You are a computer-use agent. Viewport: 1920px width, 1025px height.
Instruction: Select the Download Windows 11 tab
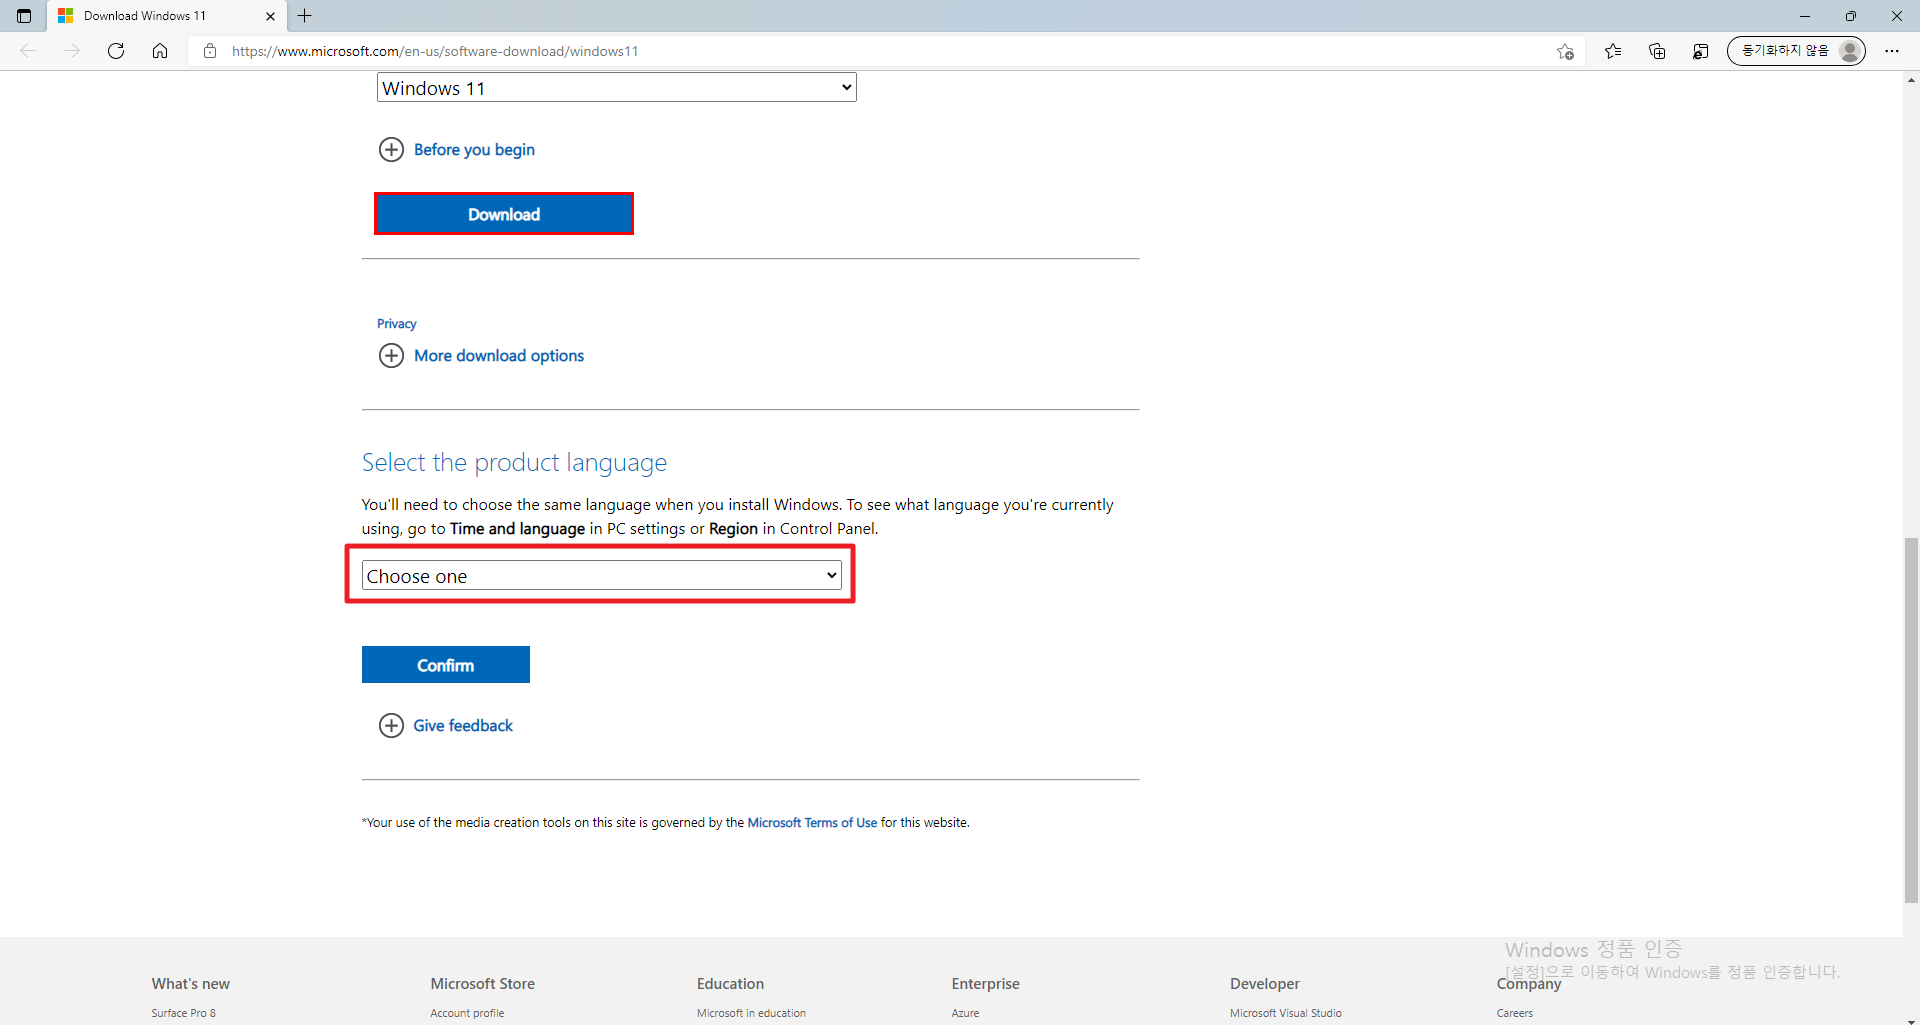coord(165,16)
